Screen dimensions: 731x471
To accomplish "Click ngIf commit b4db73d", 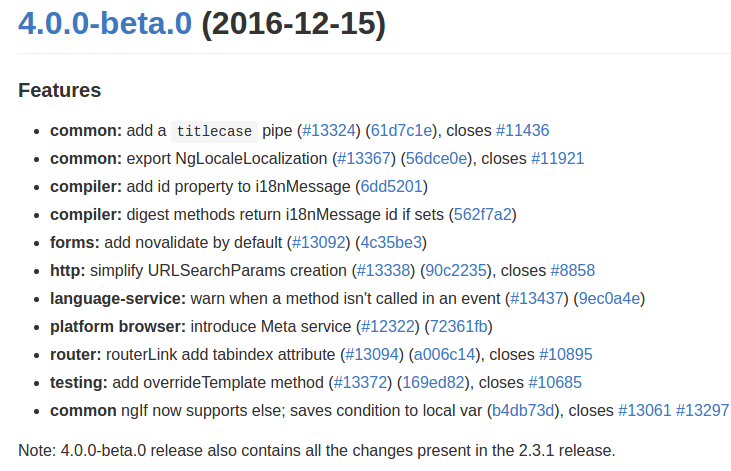I will (x=523, y=410).
